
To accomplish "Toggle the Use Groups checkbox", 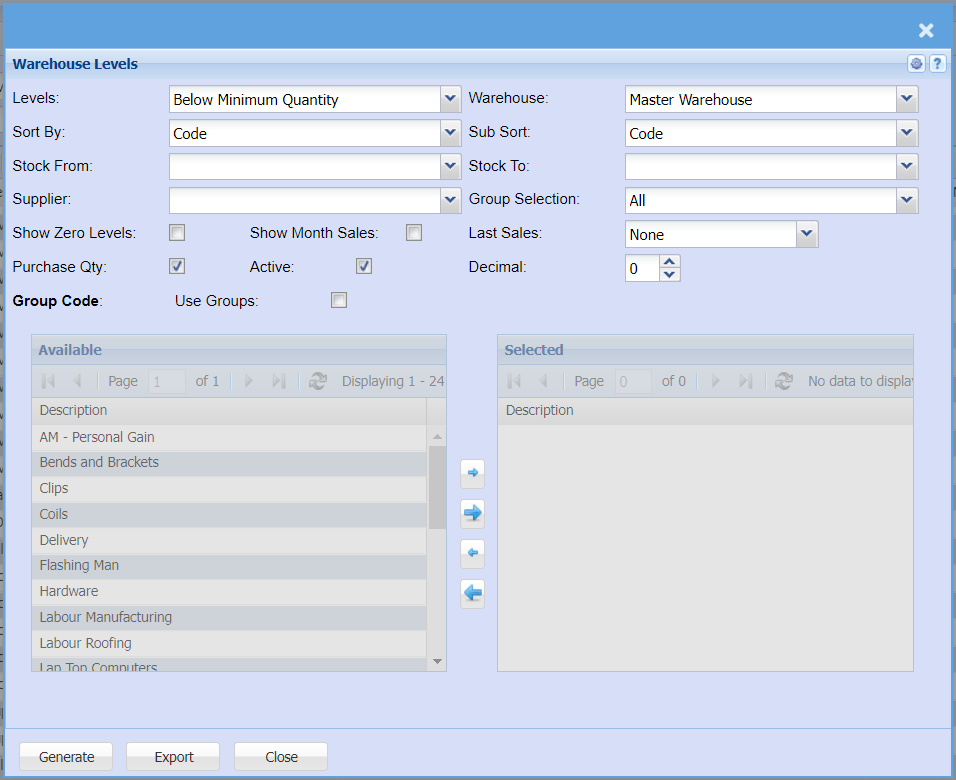I will click(339, 300).
